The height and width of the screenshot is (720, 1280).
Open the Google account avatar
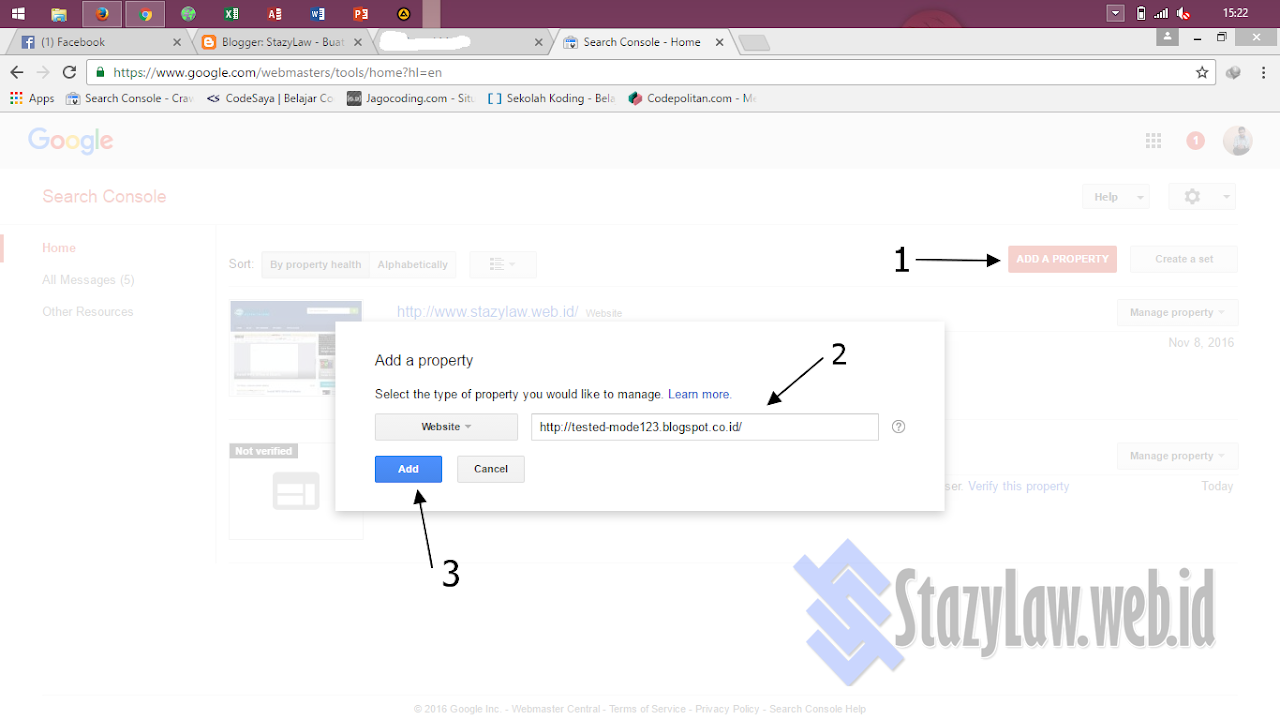click(1237, 141)
